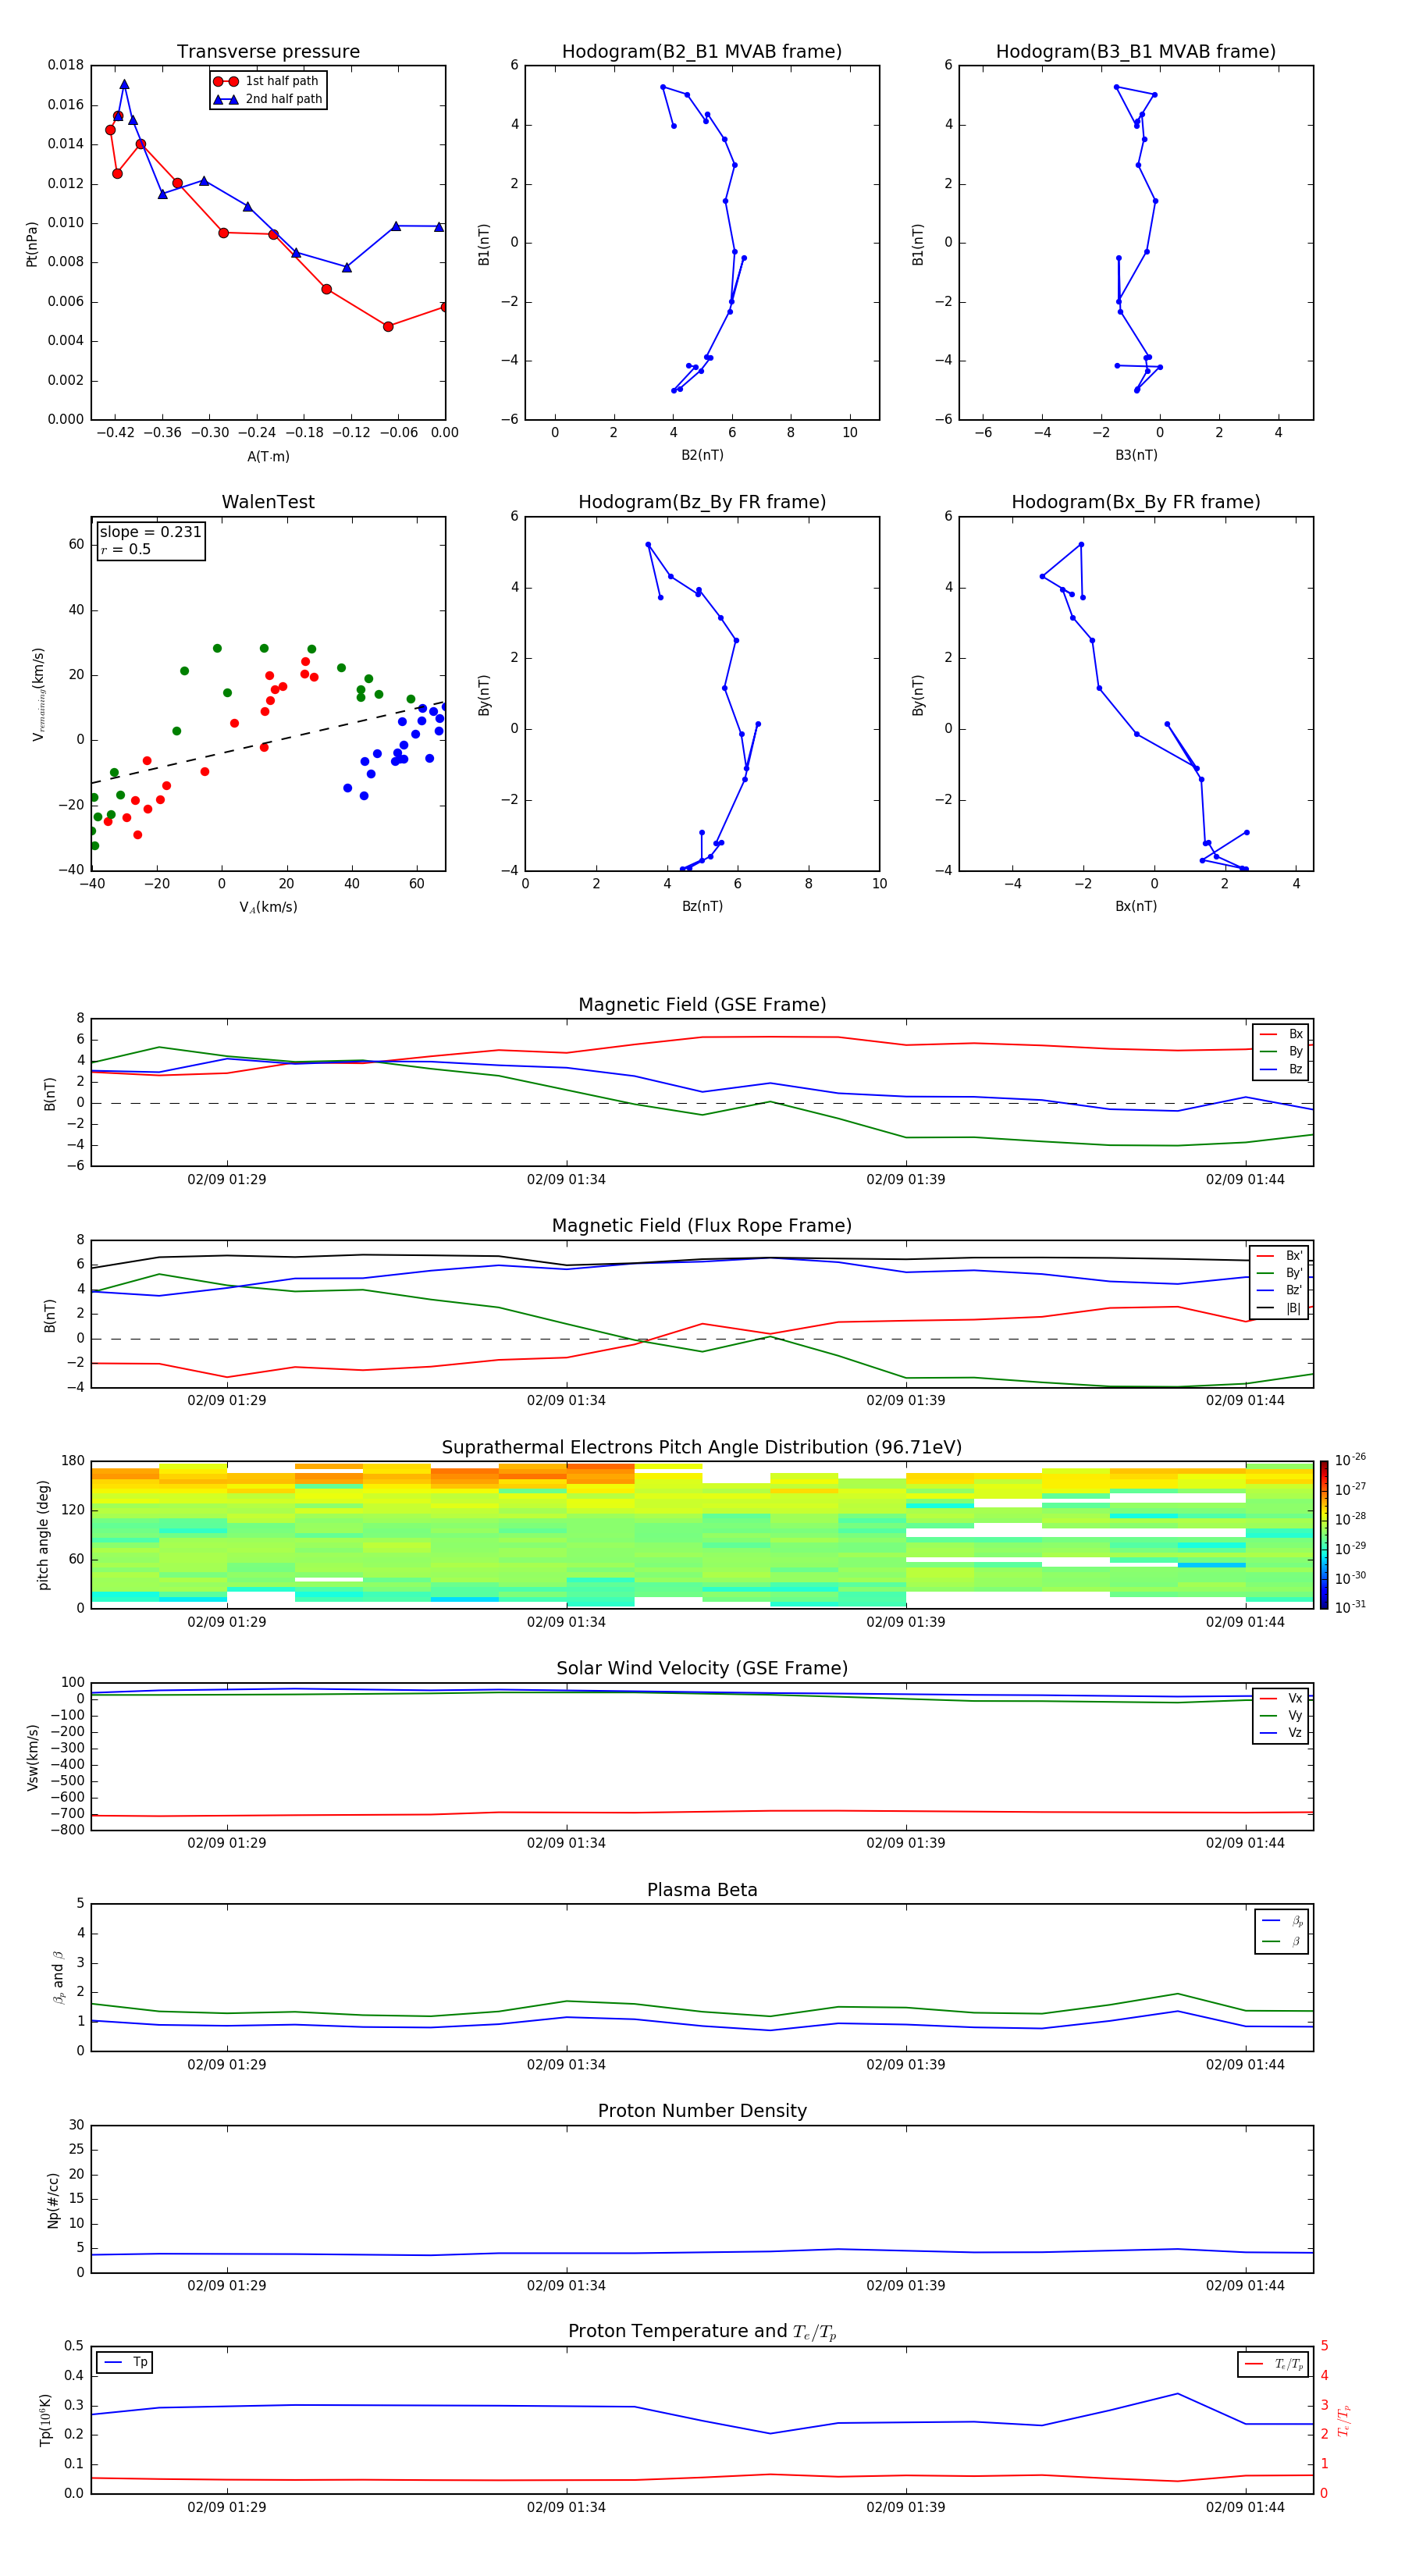Click the "Bz(nT)" x-axis label
The height and width of the screenshot is (2576, 1405).
(x=702, y=906)
